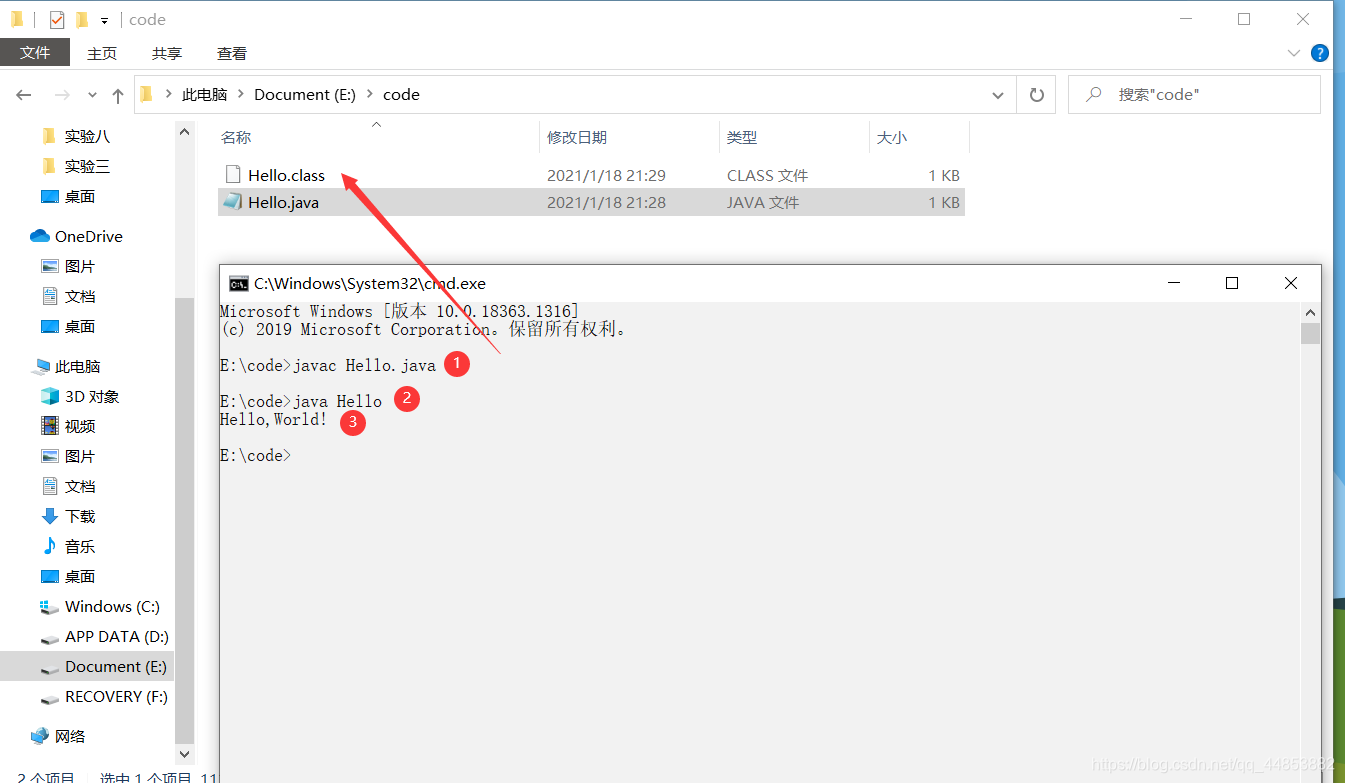Image resolution: width=1345 pixels, height=783 pixels.
Task: Click the new folder quick-access icon
Action: (81, 19)
